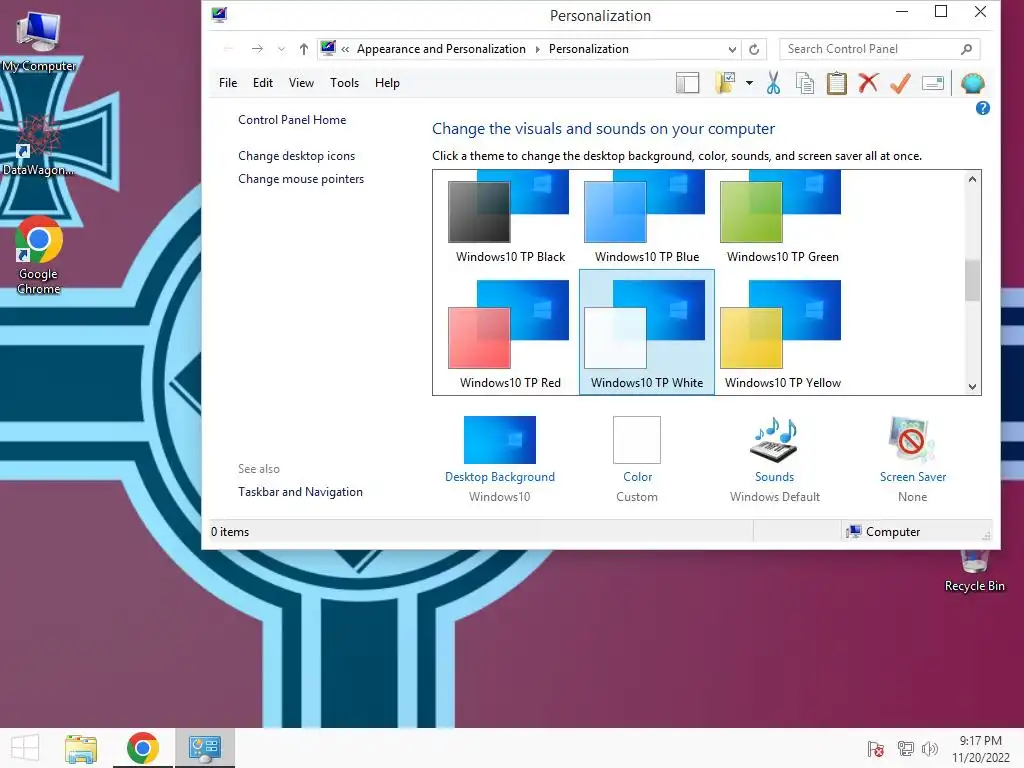Click the theme list scroll down arrow
This screenshot has width=1024, height=768.
(972, 387)
